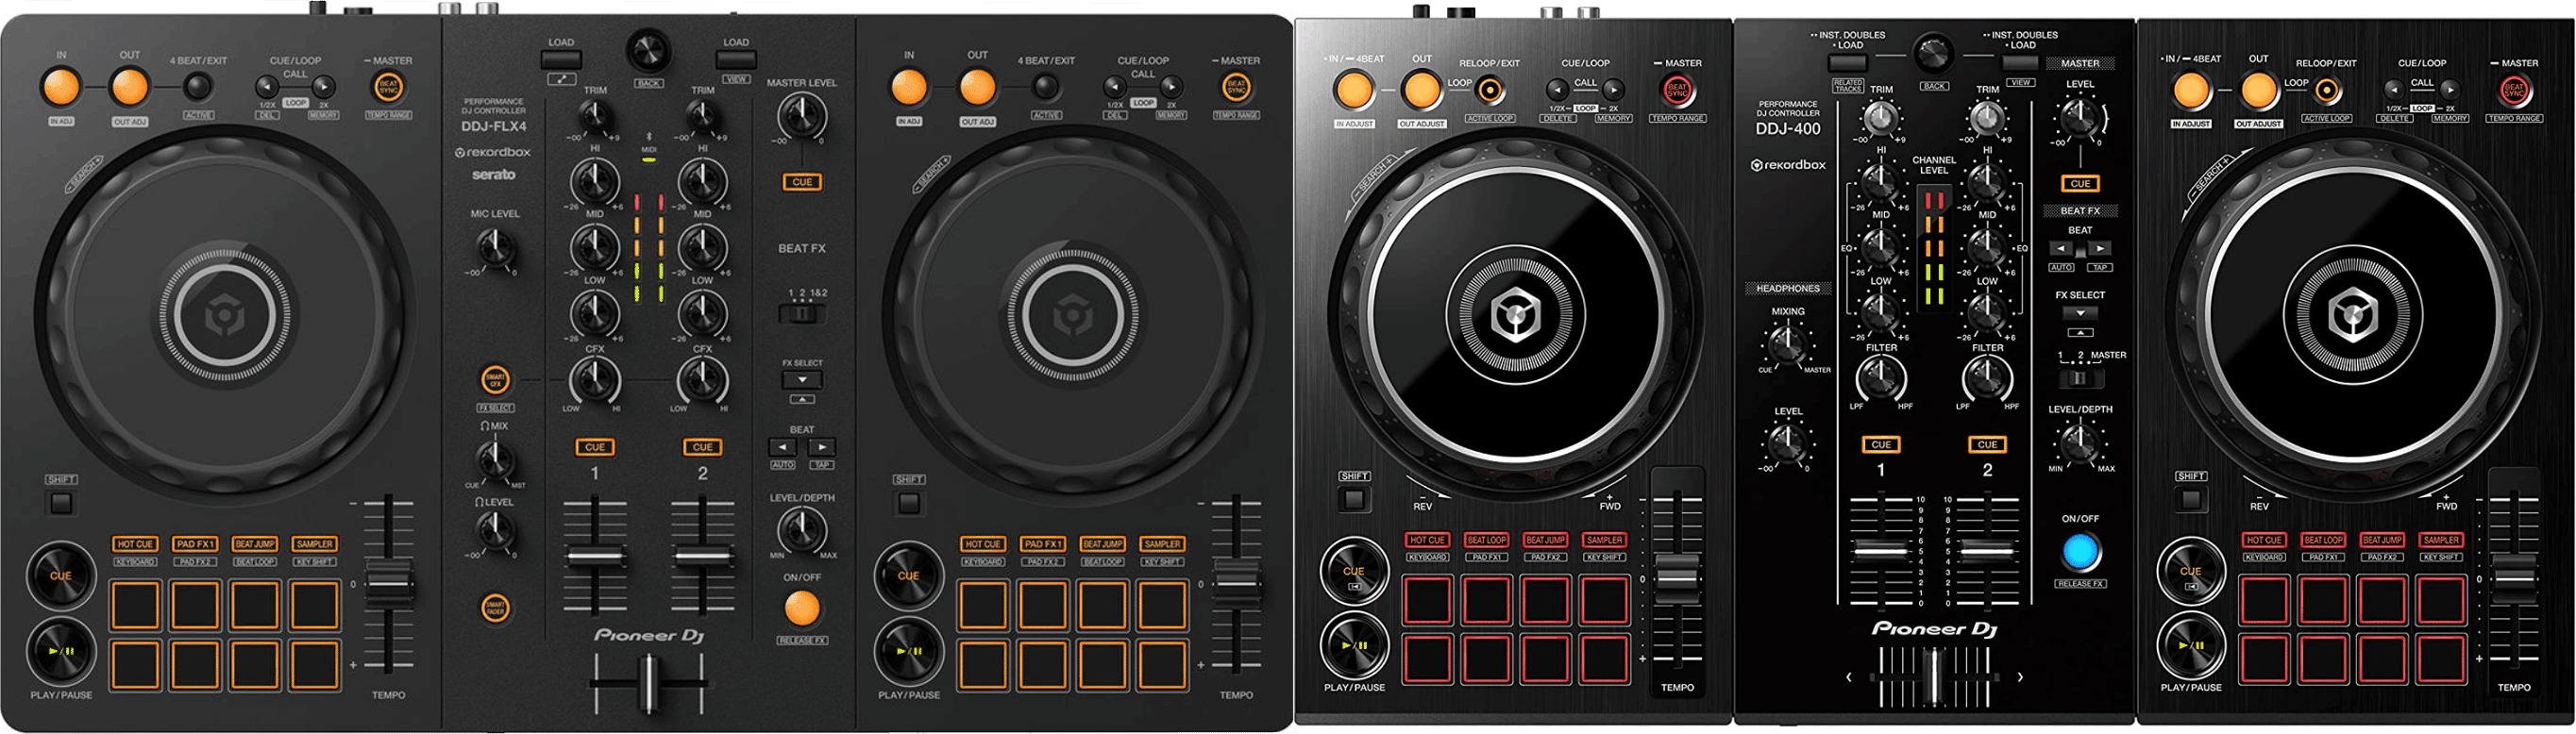Click the 2X loop arrow on DDJ-FLX4 left deck
This screenshot has width=2576, height=734.
click(323, 87)
